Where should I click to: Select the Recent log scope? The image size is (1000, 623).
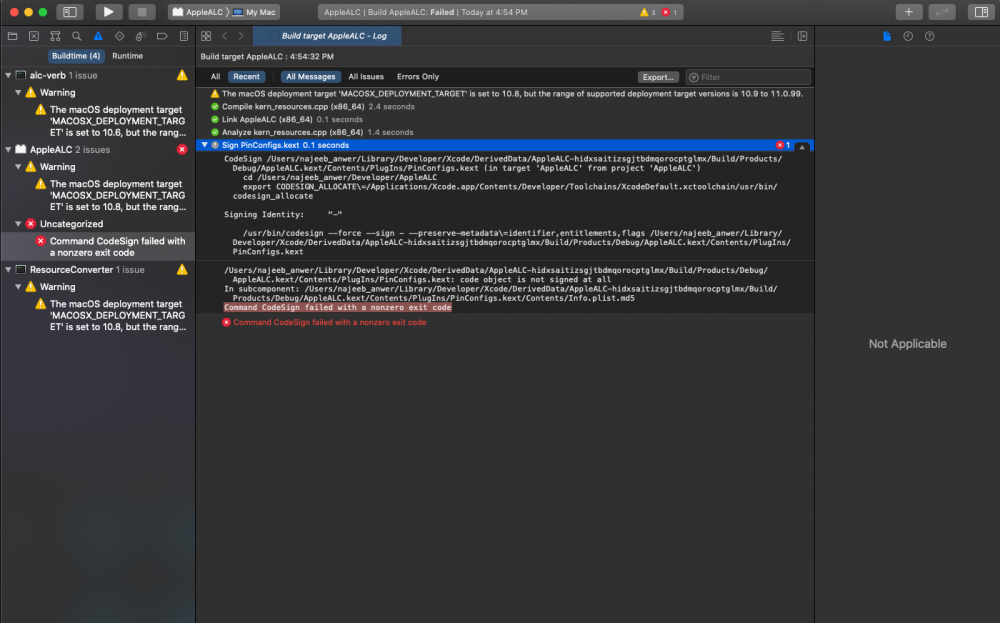[246, 77]
